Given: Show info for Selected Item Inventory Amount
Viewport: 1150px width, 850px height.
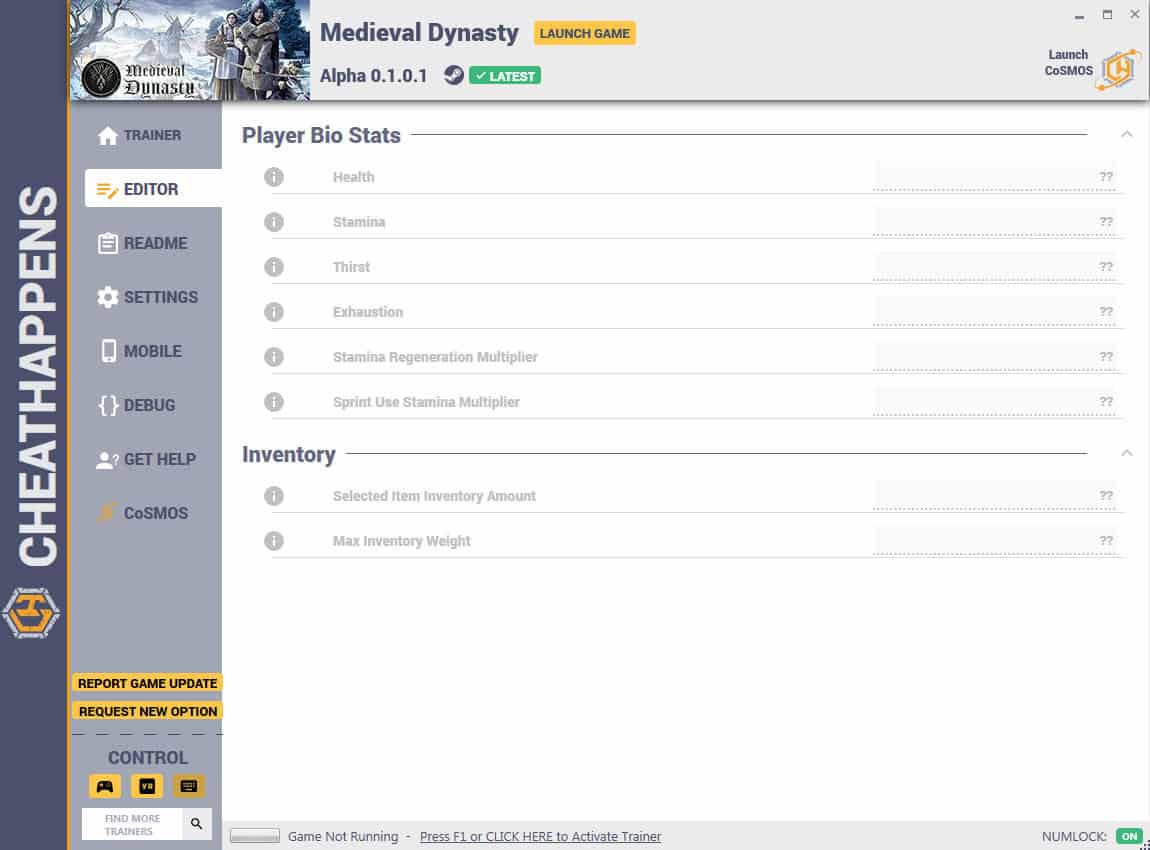Looking at the screenshot, I should pyautogui.click(x=274, y=497).
